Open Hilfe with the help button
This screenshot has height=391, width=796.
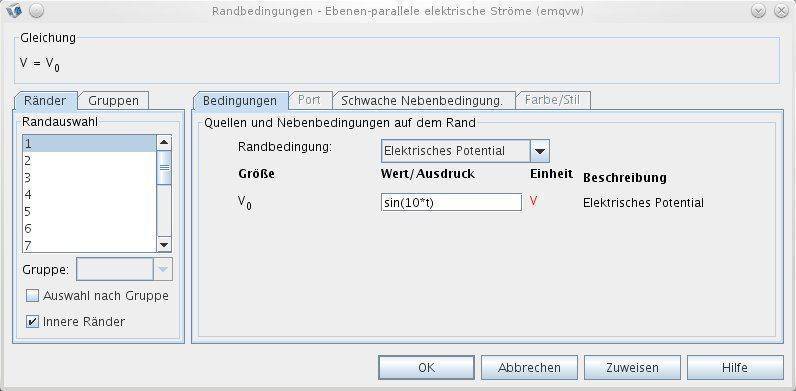735,367
